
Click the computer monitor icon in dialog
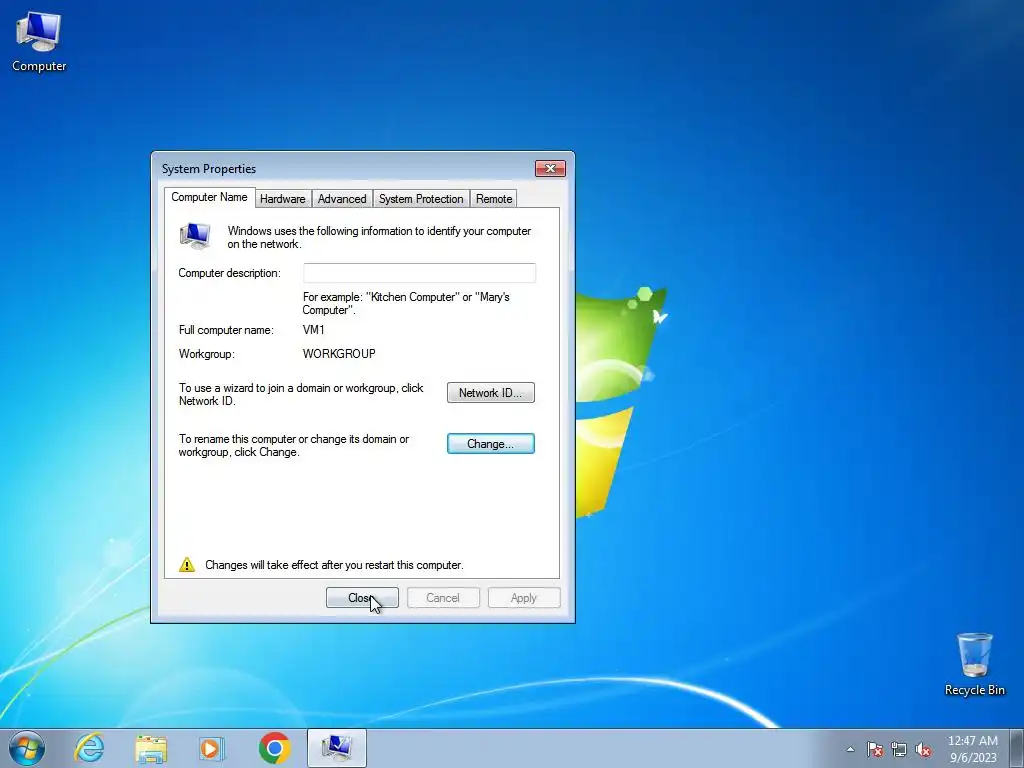tap(195, 236)
